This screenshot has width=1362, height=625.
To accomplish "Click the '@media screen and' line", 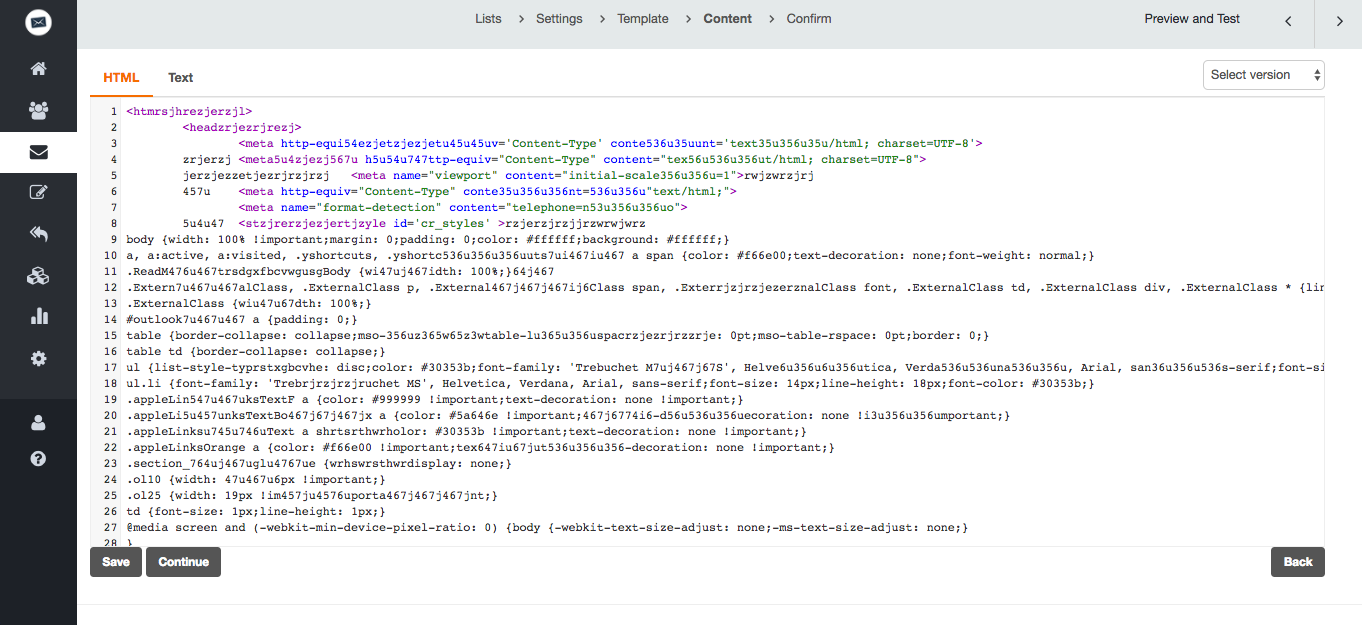I will coord(547,528).
